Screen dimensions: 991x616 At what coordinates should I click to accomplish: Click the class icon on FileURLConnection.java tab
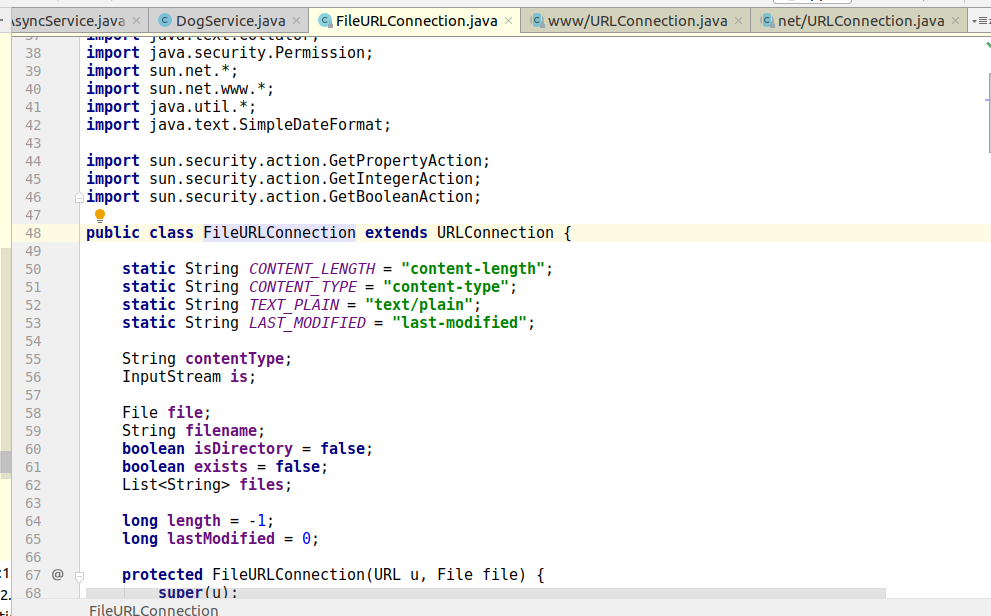325,21
